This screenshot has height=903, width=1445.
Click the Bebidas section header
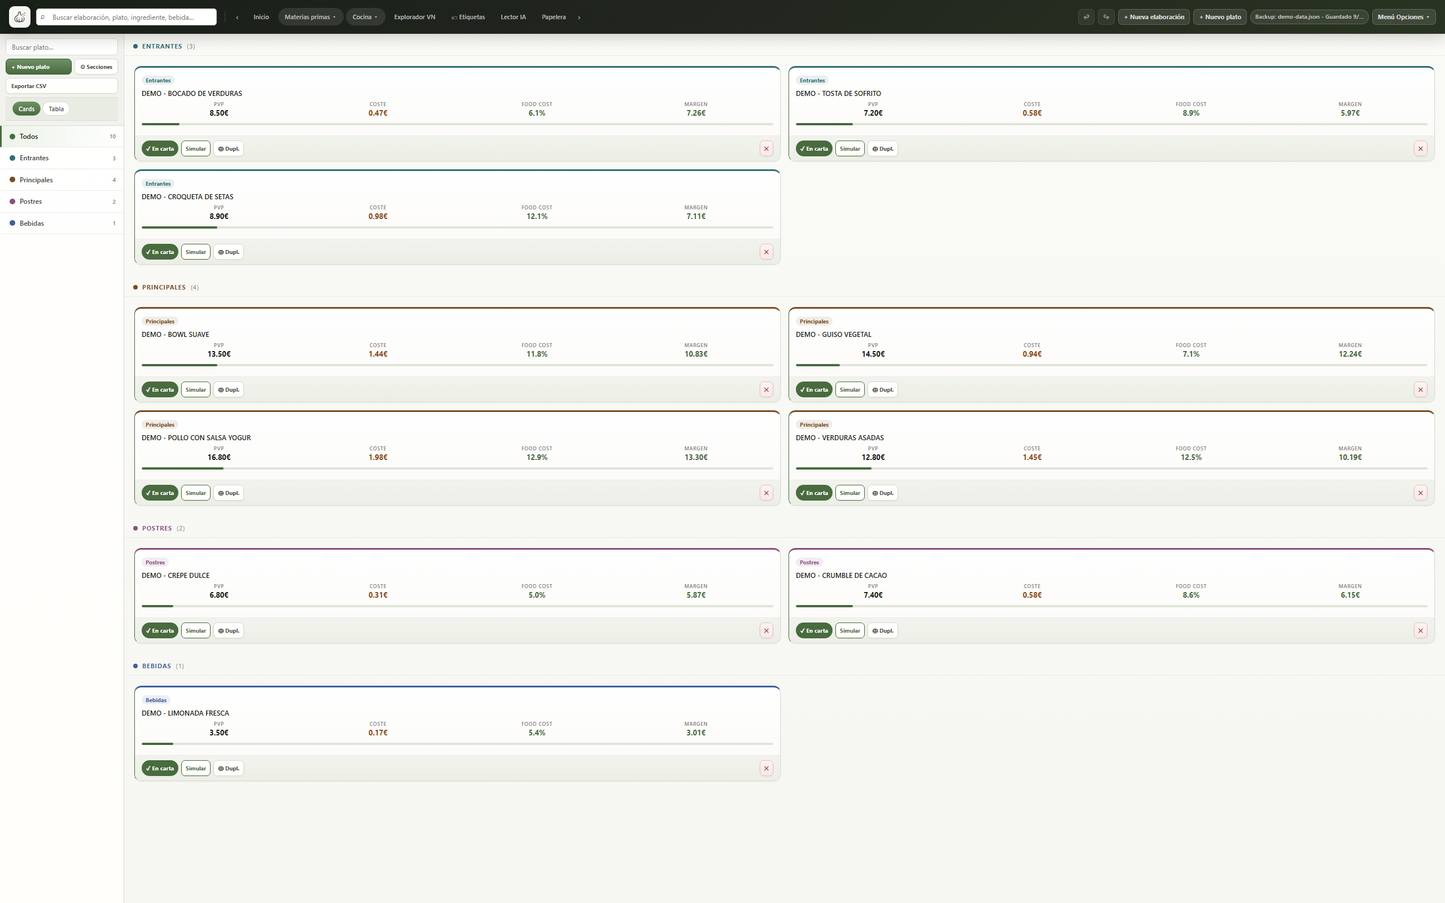(159, 666)
